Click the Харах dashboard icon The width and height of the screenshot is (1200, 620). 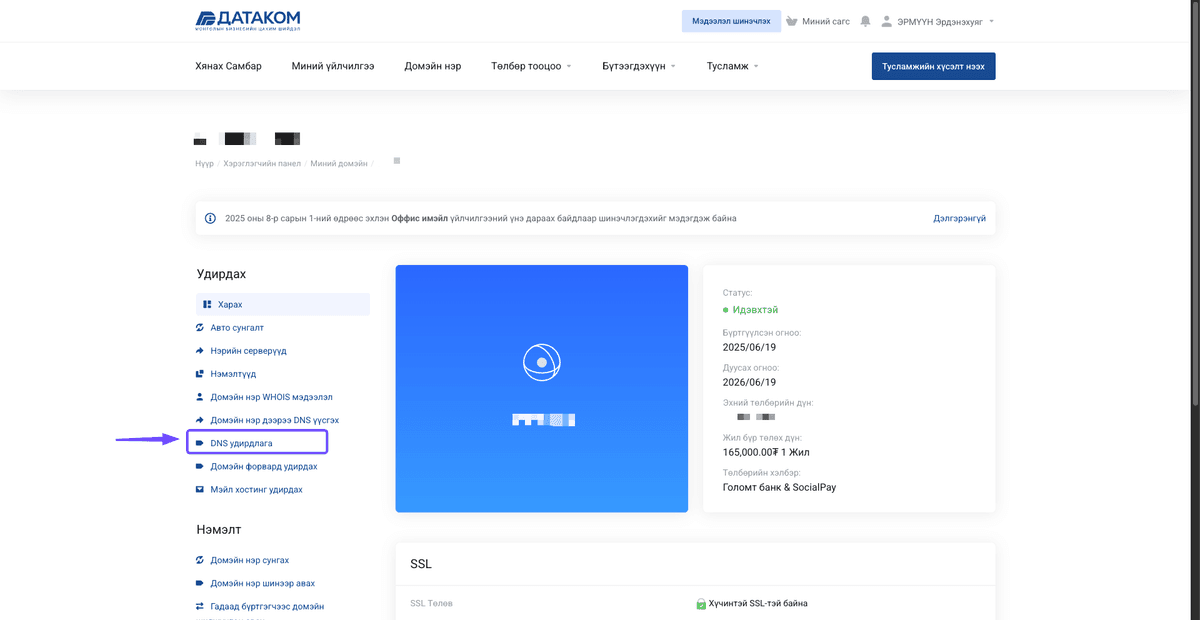(x=207, y=304)
